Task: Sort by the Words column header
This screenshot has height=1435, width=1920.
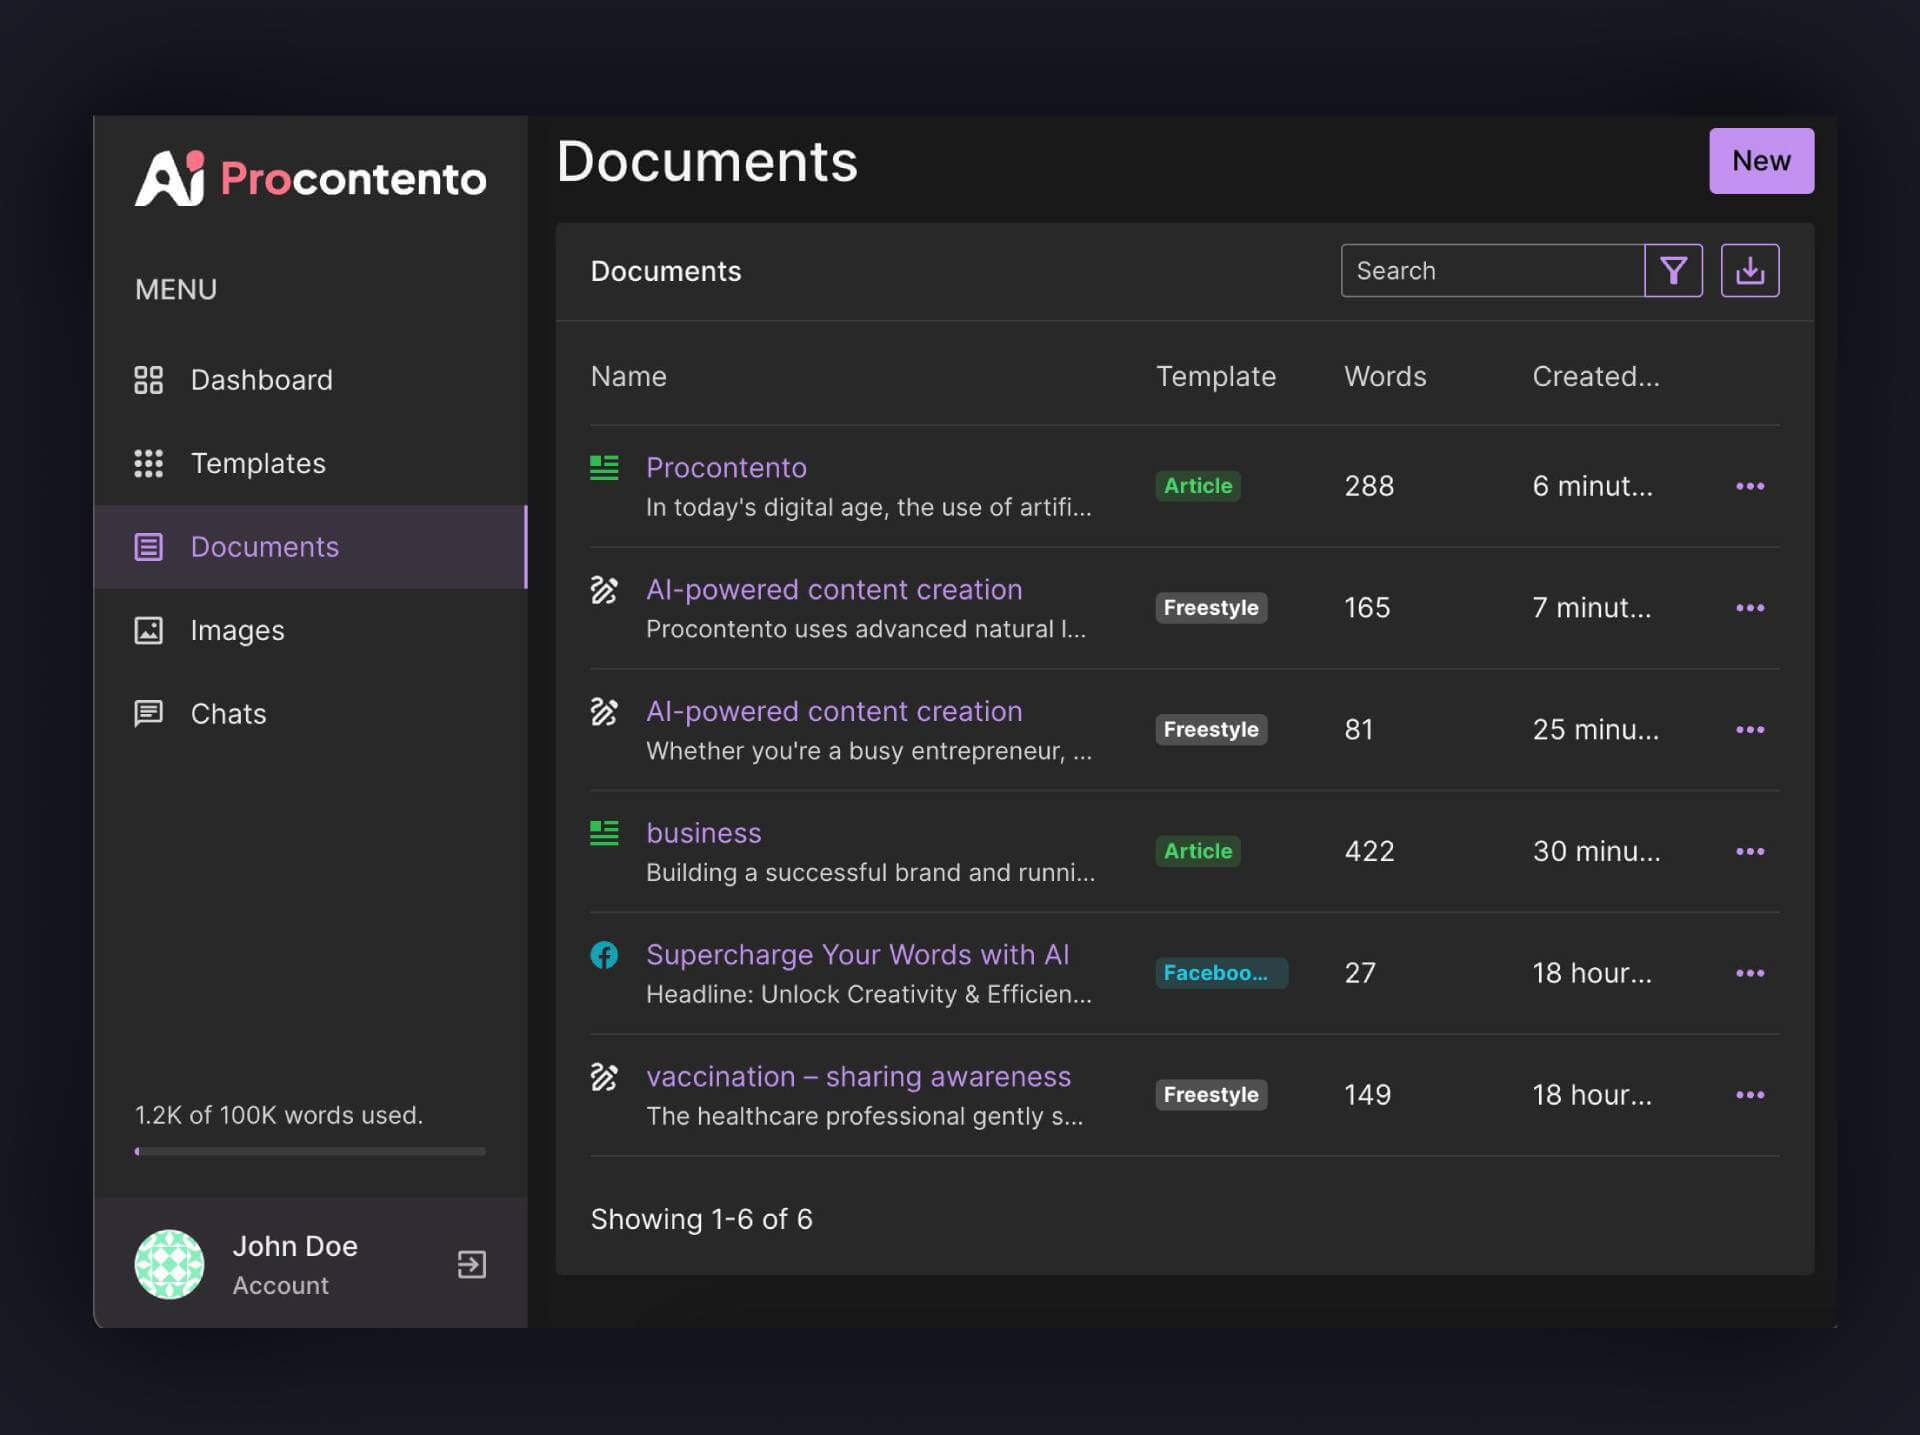Action: tap(1385, 377)
